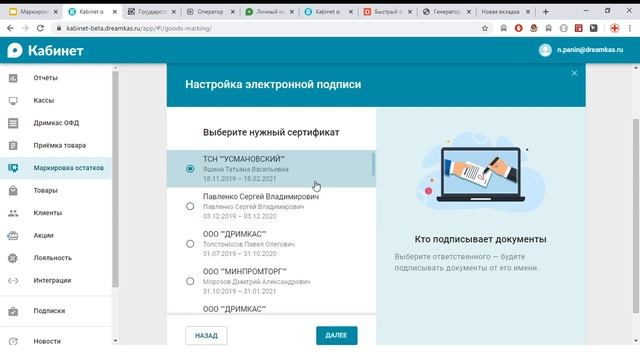
Task: Open Дримкас ОФД sidebar icon
Action: click(13, 123)
